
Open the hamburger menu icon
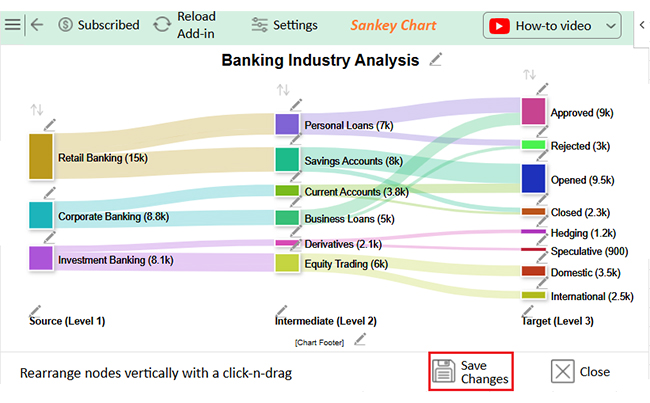pyautogui.click(x=13, y=25)
